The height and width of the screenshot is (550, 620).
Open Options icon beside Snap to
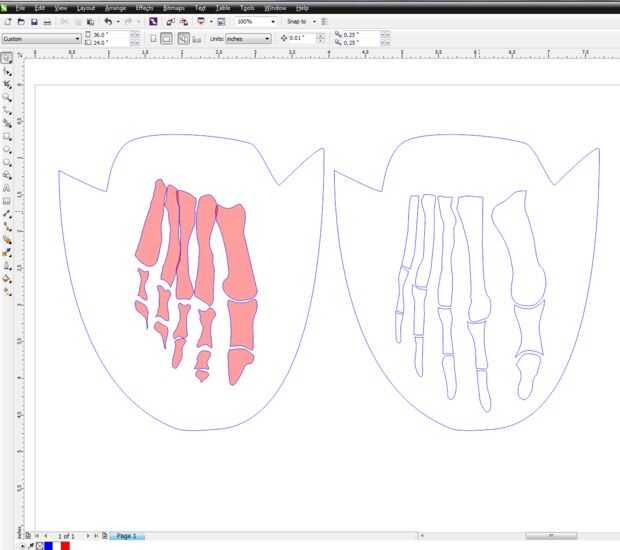click(x=325, y=22)
